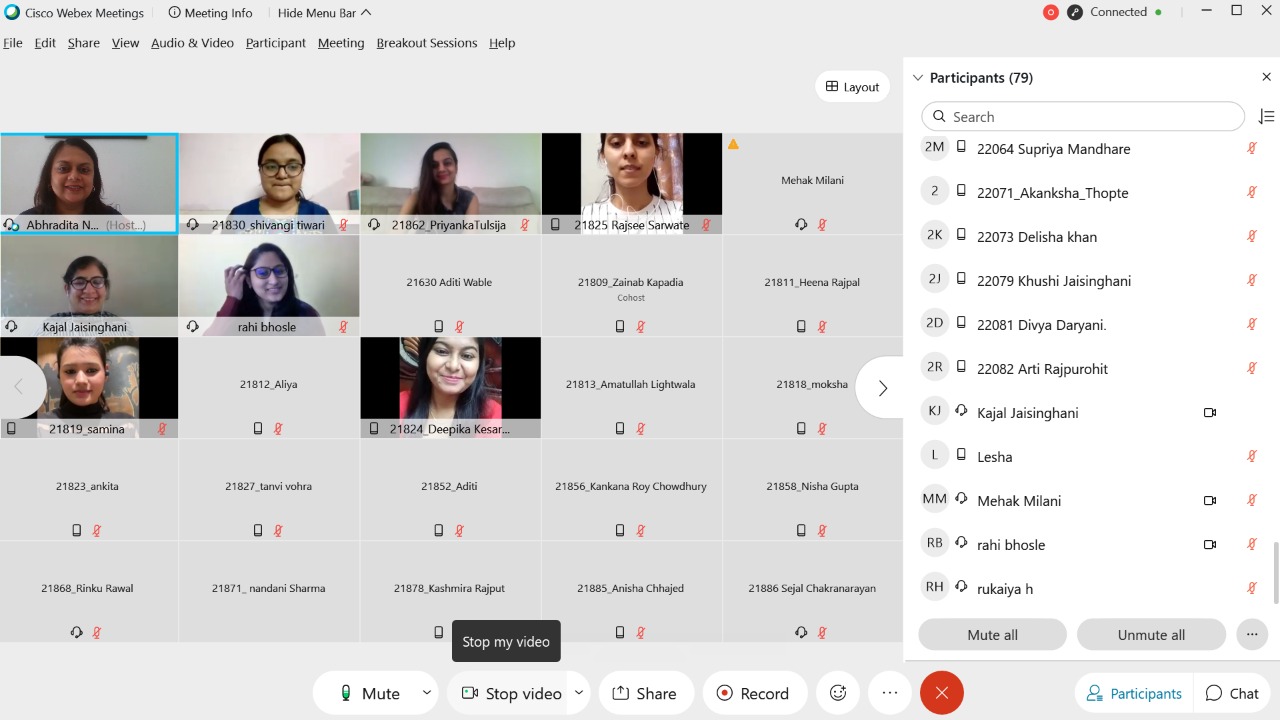This screenshot has height=720, width=1280.
Task: Open sort participants icon beside search
Action: coord(1266,117)
